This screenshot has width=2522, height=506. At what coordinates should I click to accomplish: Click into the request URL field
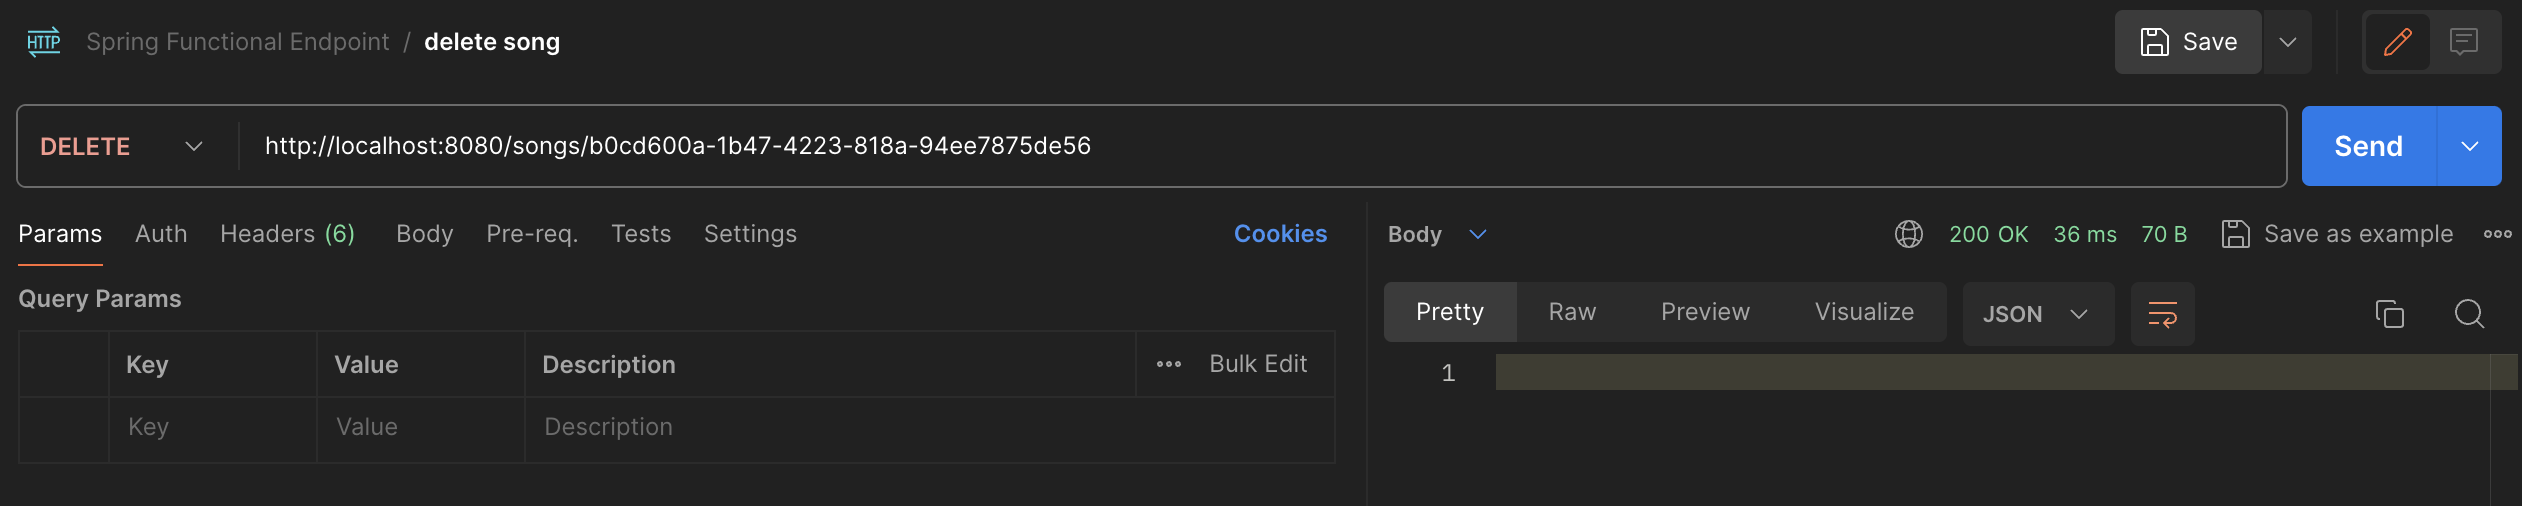pos(1200,146)
